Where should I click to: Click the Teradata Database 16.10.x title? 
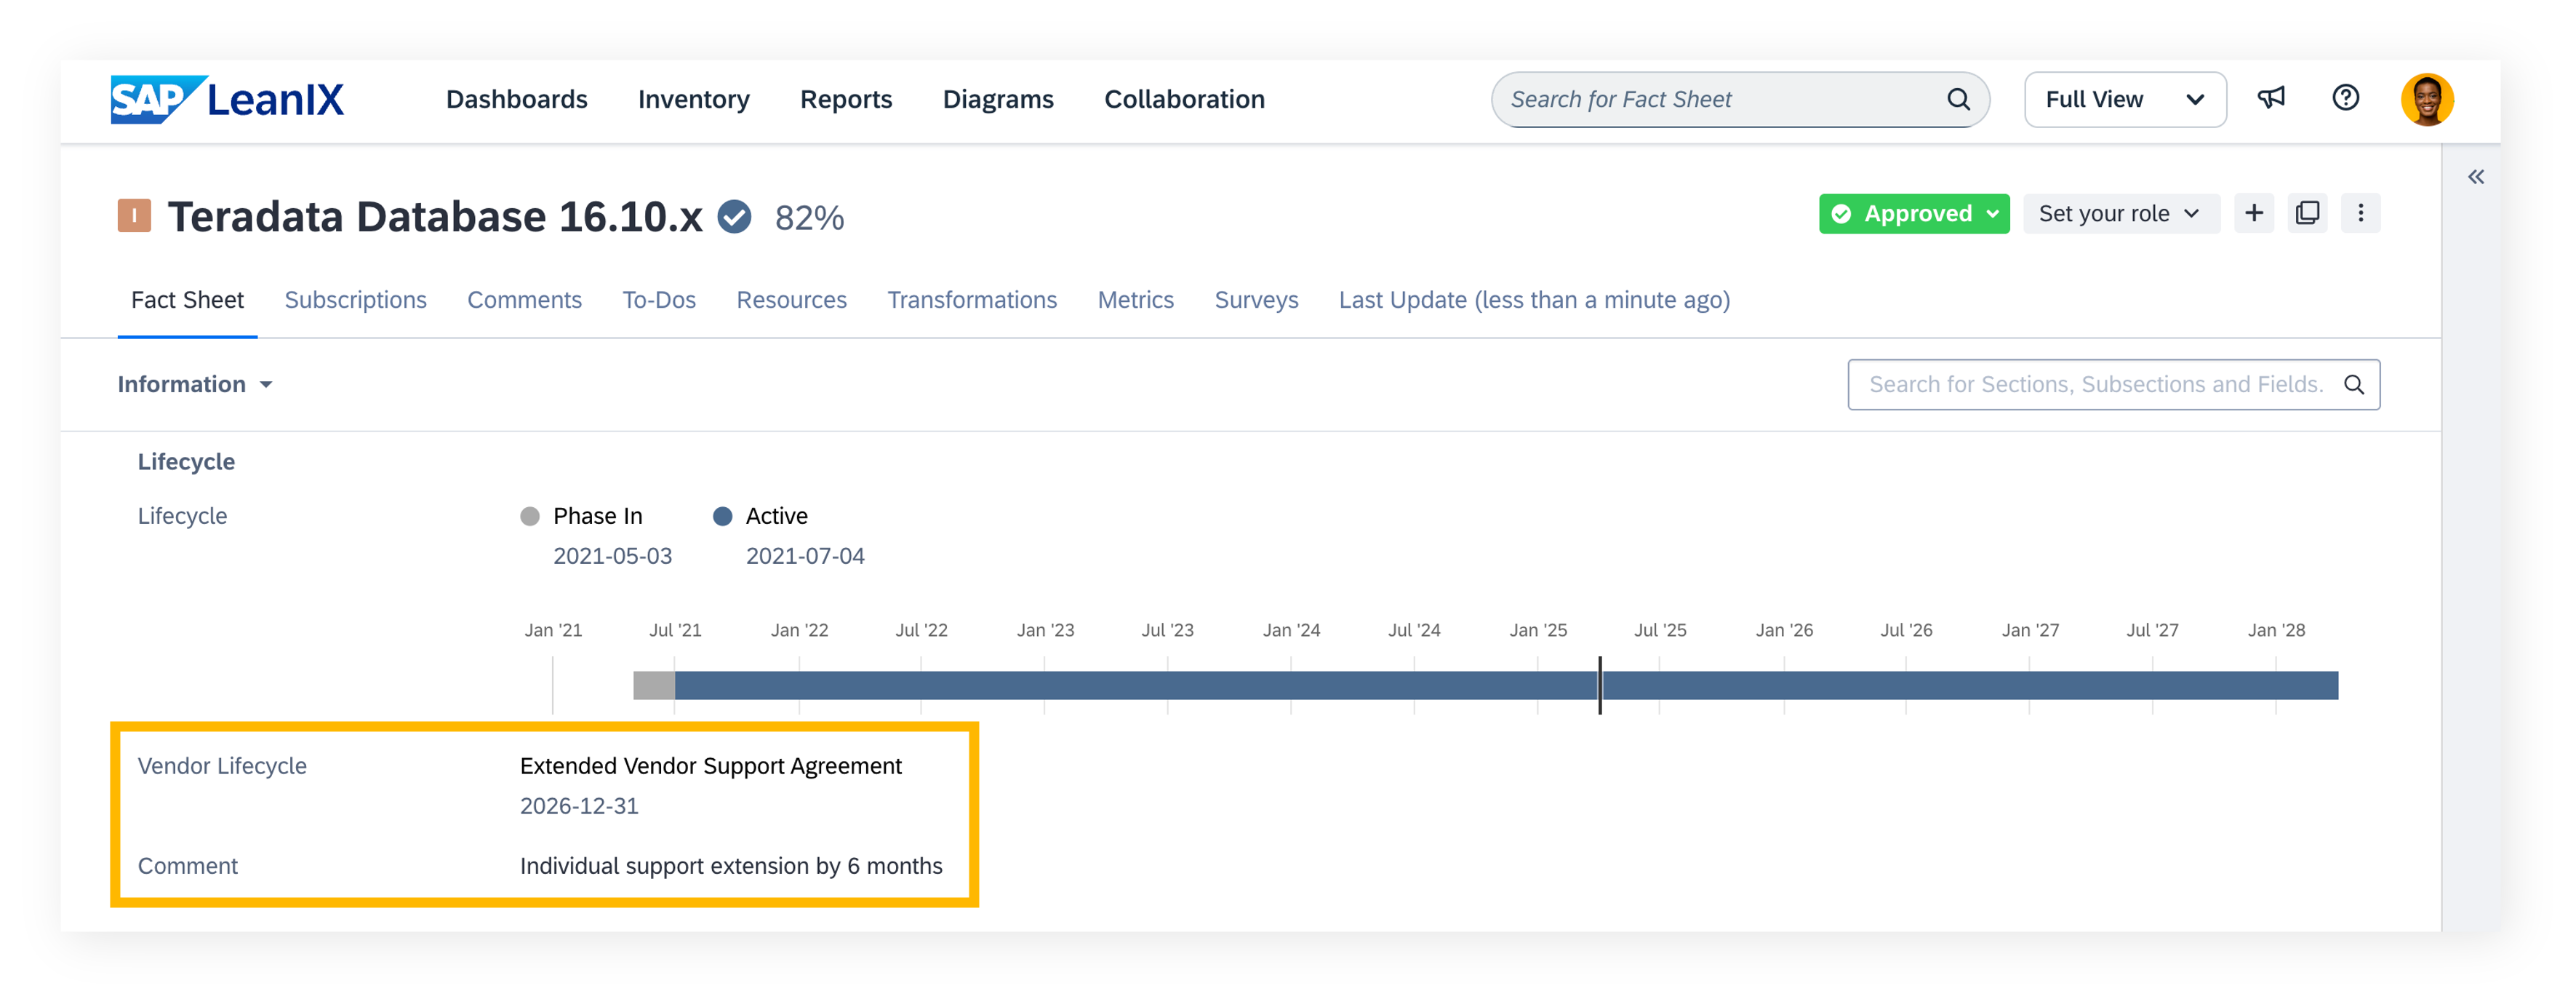click(435, 216)
